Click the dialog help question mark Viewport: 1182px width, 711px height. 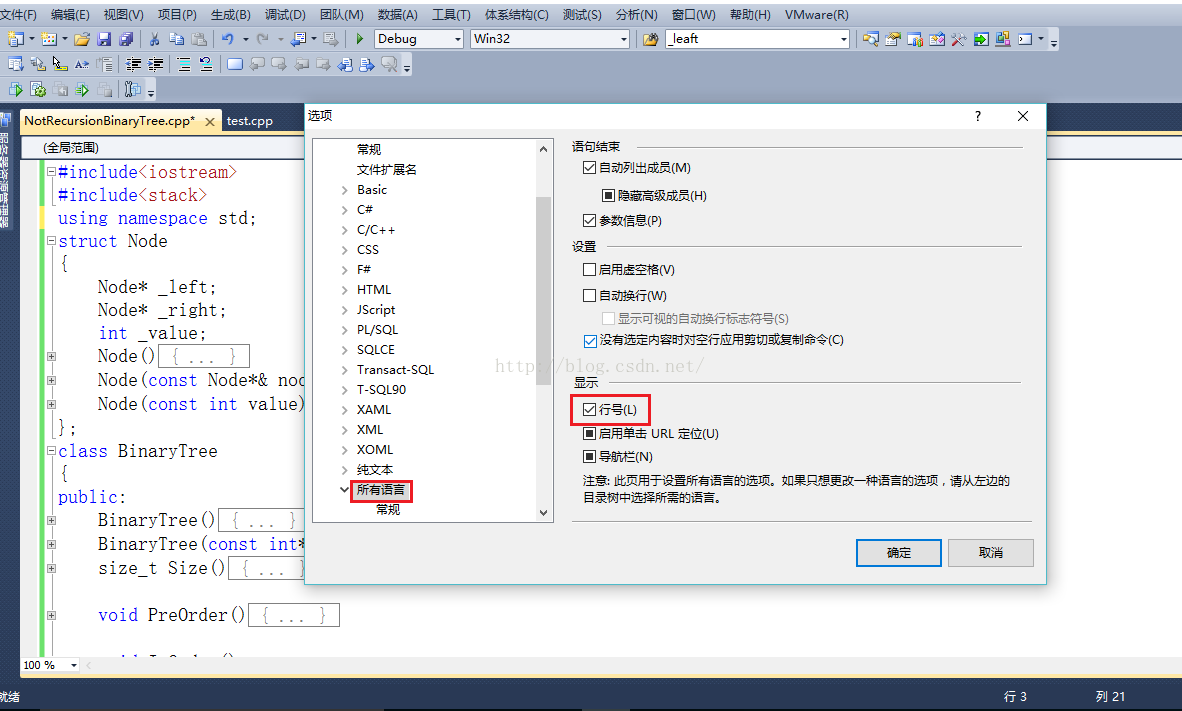point(978,115)
